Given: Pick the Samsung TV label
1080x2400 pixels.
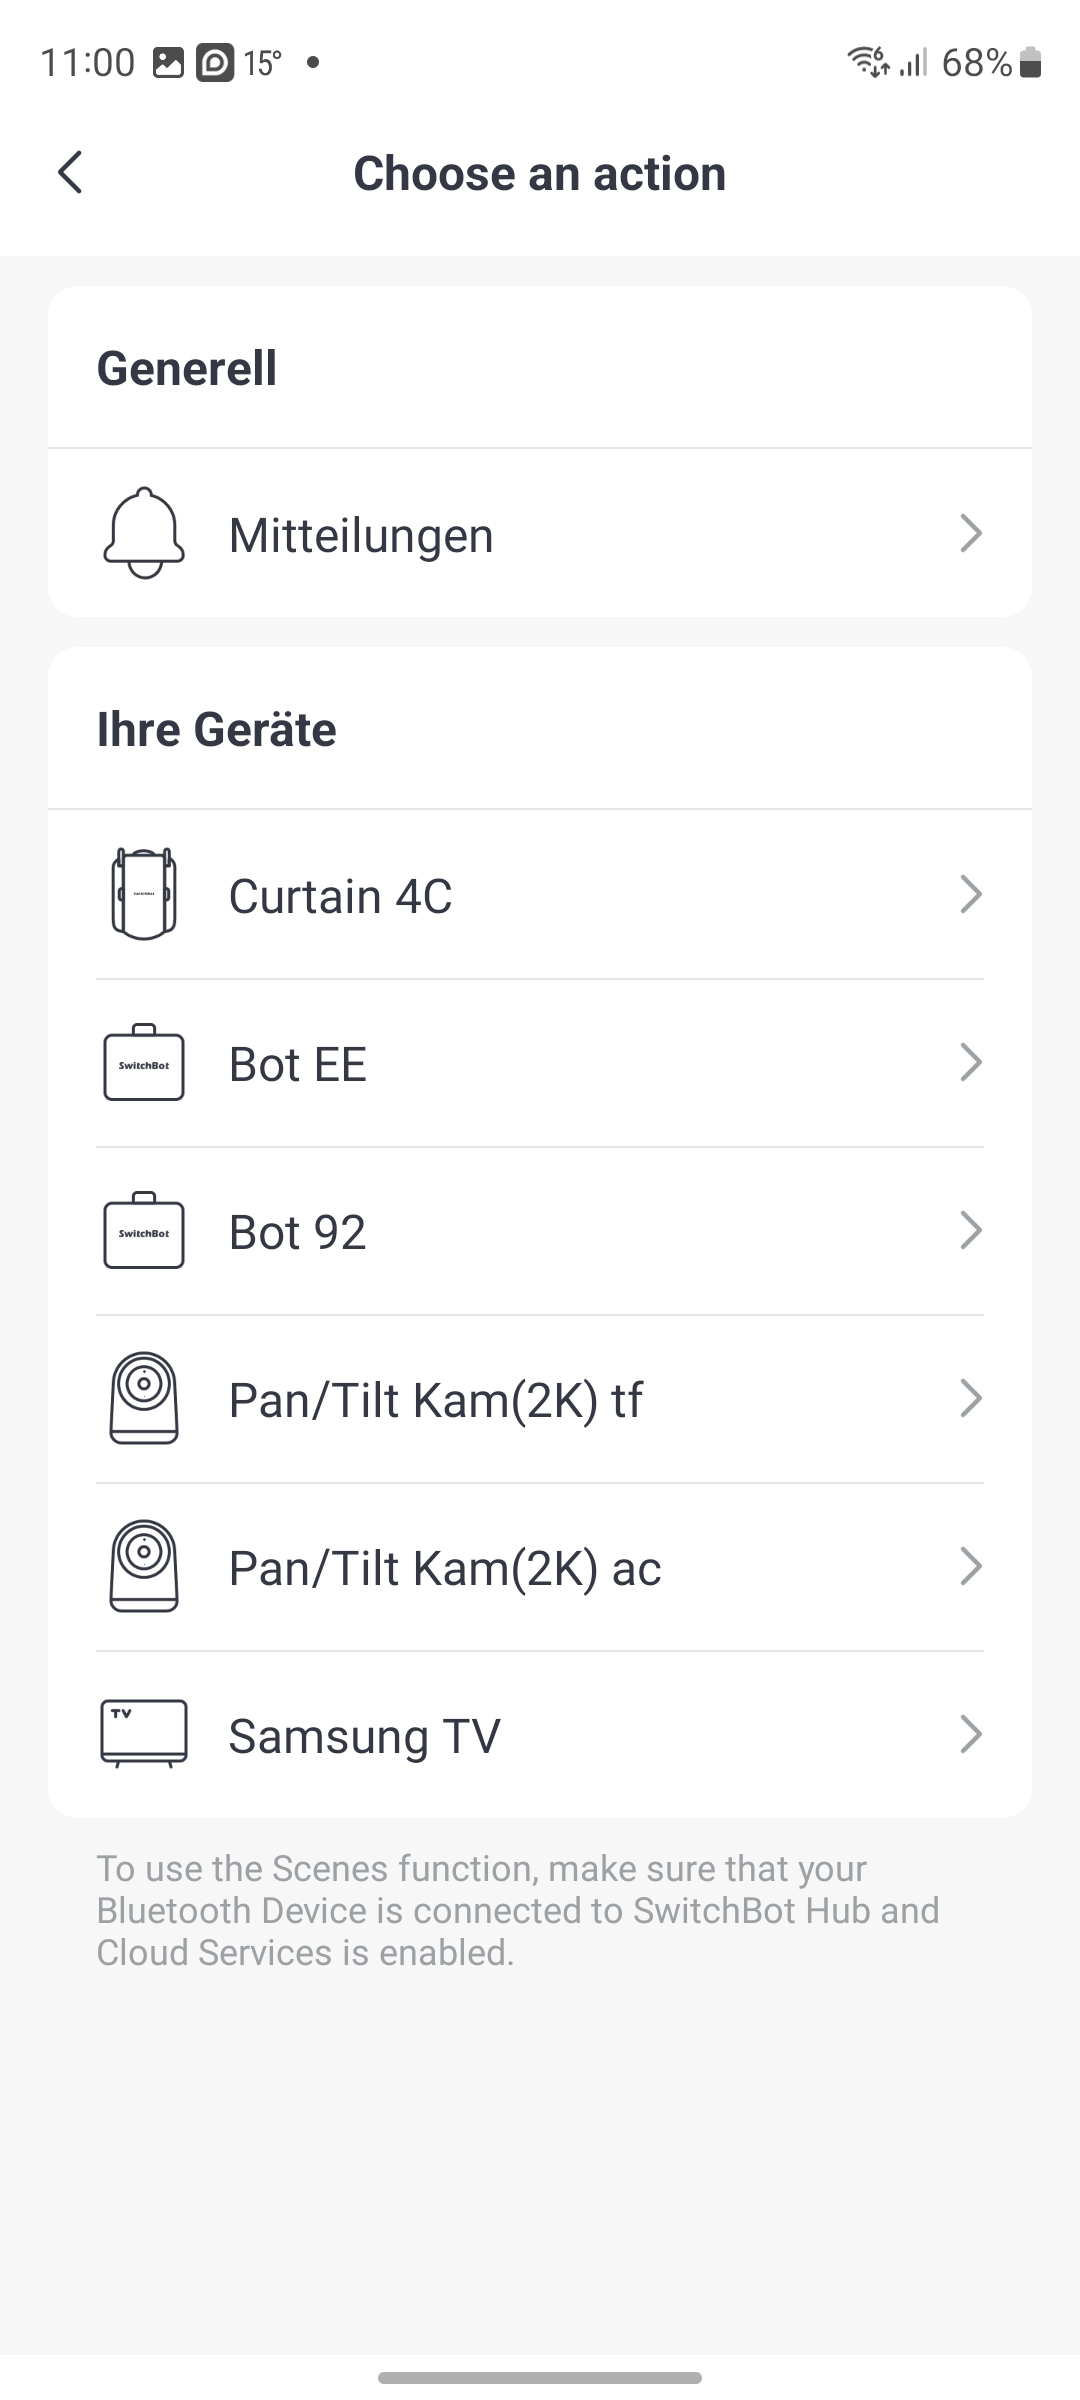Looking at the screenshot, I should click(x=364, y=1736).
